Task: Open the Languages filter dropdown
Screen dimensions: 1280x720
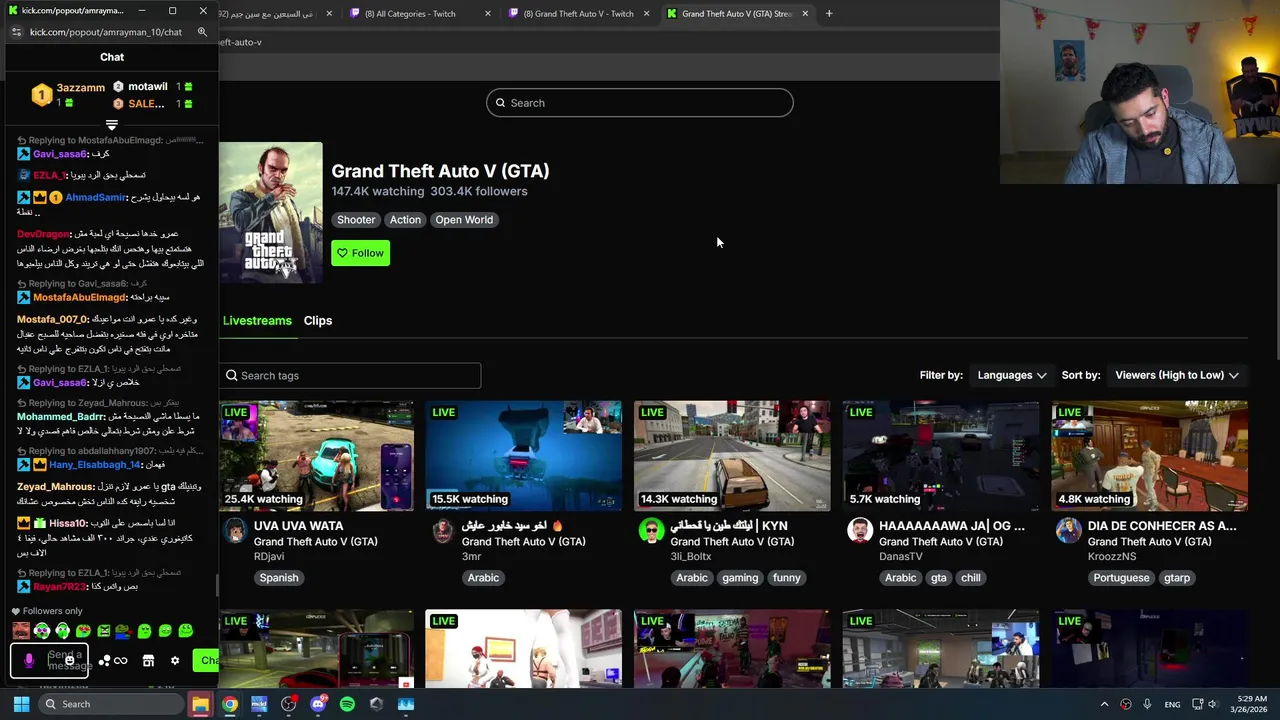Action: pyautogui.click(x=1012, y=375)
